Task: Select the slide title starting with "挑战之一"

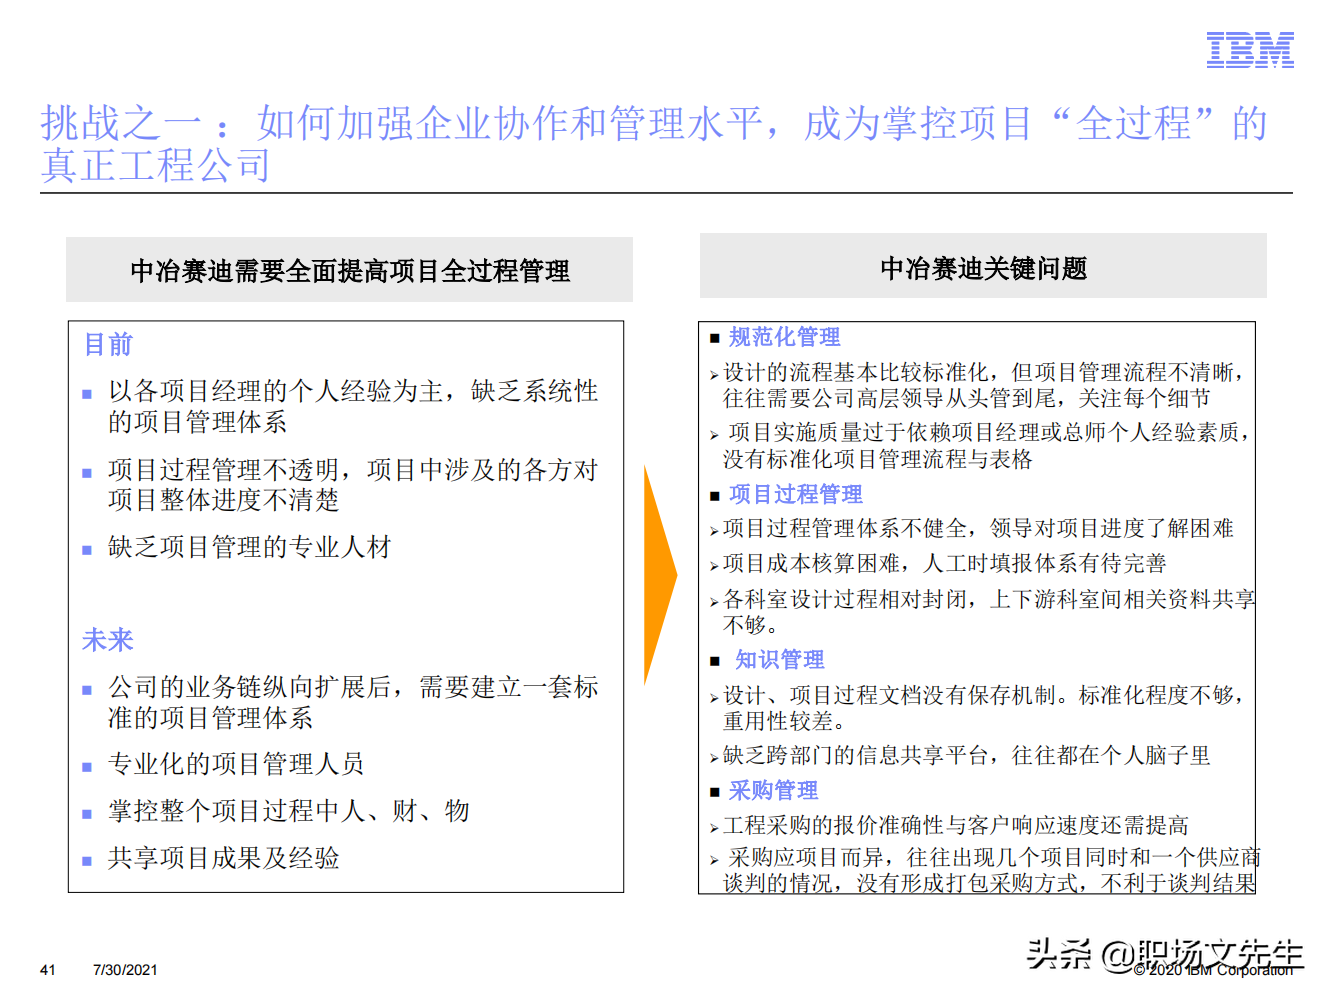Action: [654, 144]
